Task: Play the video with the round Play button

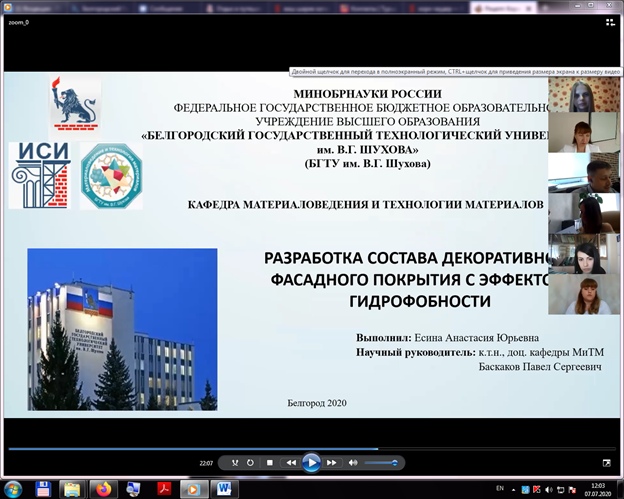Action: click(311, 463)
